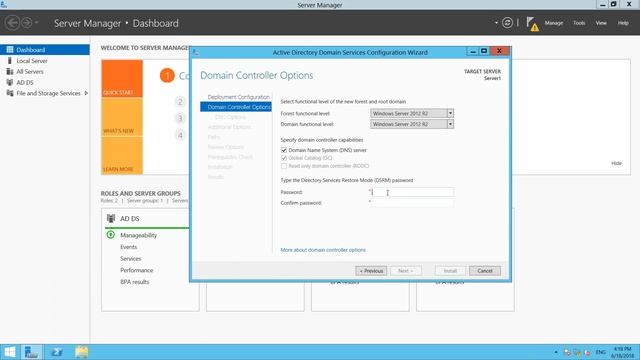Screen dimensions: 640x360
Task: Open Services in AD DS tile
Action: (131, 259)
